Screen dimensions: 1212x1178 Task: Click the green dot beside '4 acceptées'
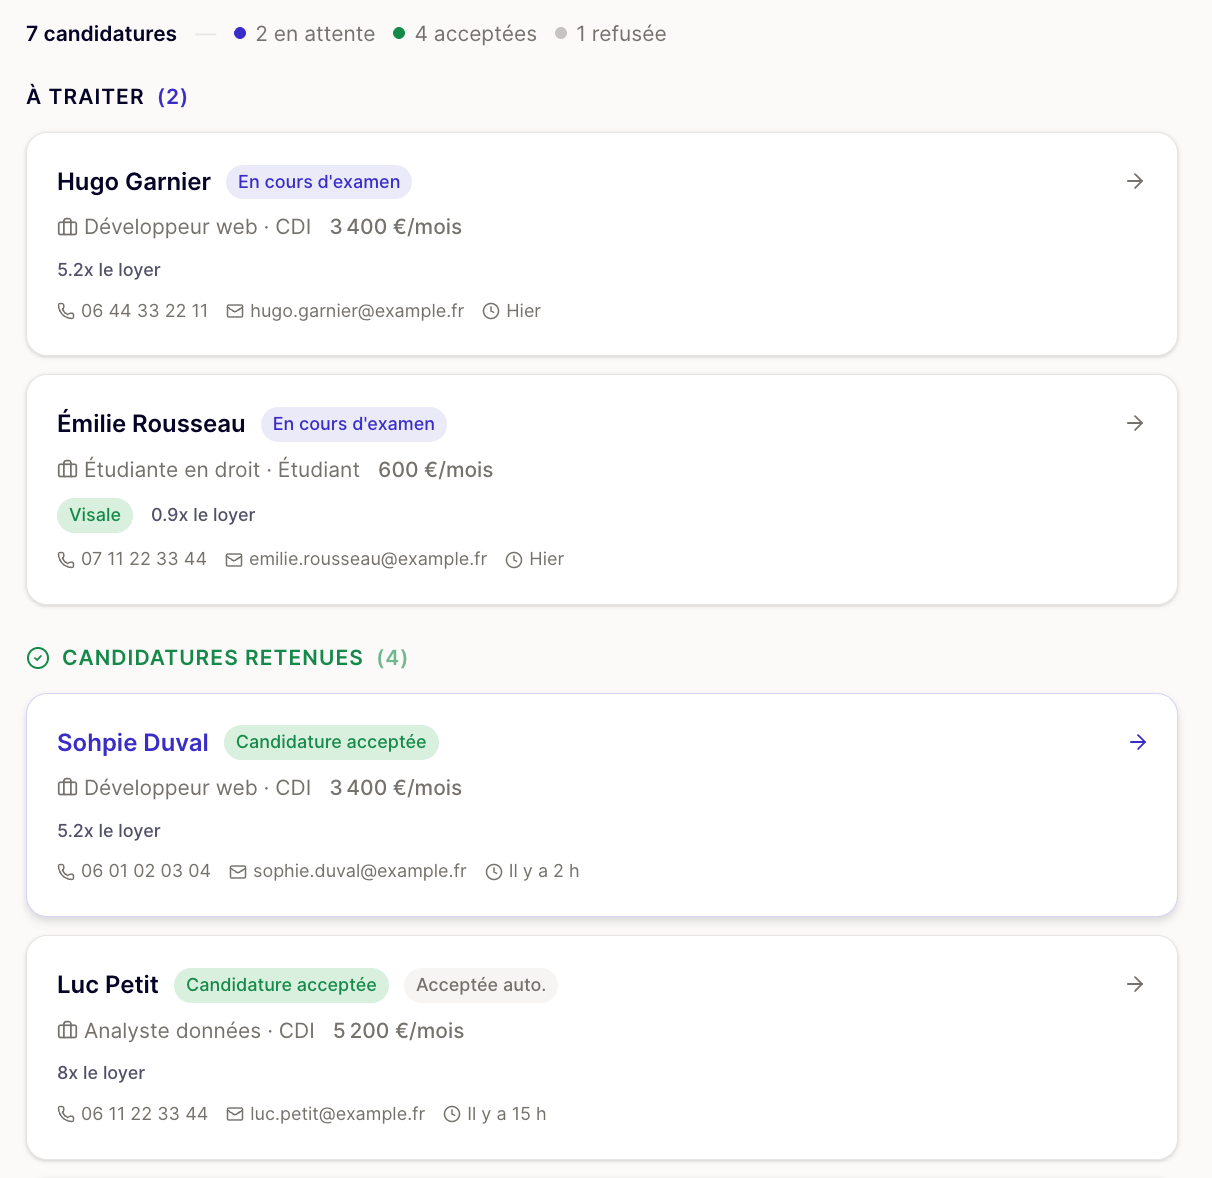[x=398, y=33]
